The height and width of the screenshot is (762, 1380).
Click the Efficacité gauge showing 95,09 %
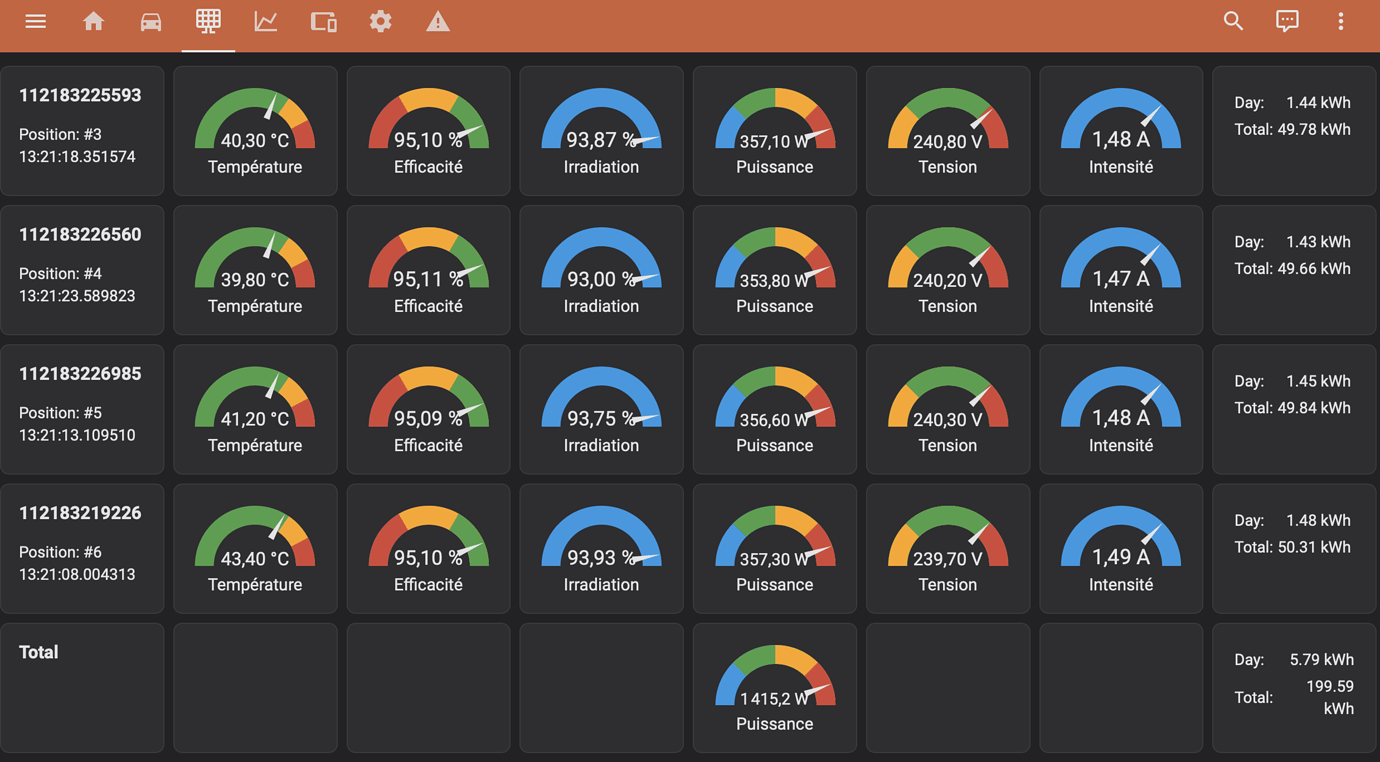pyautogui.click(x=428, y=408)
